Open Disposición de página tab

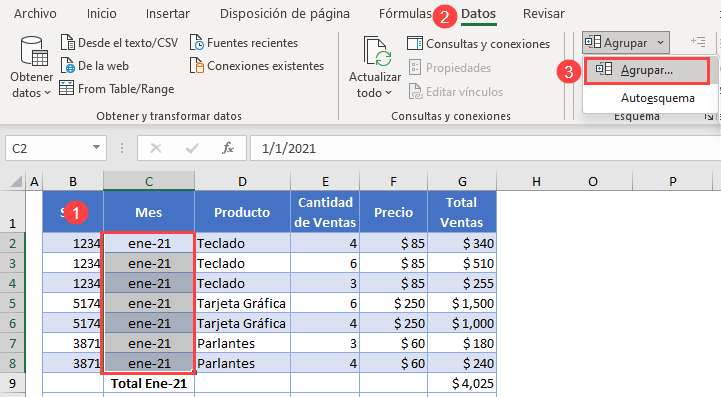click(285, 14)
